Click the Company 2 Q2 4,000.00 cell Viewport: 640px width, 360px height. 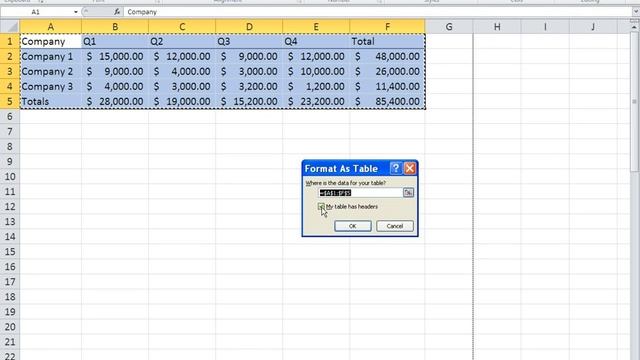(x=182, y=71)
